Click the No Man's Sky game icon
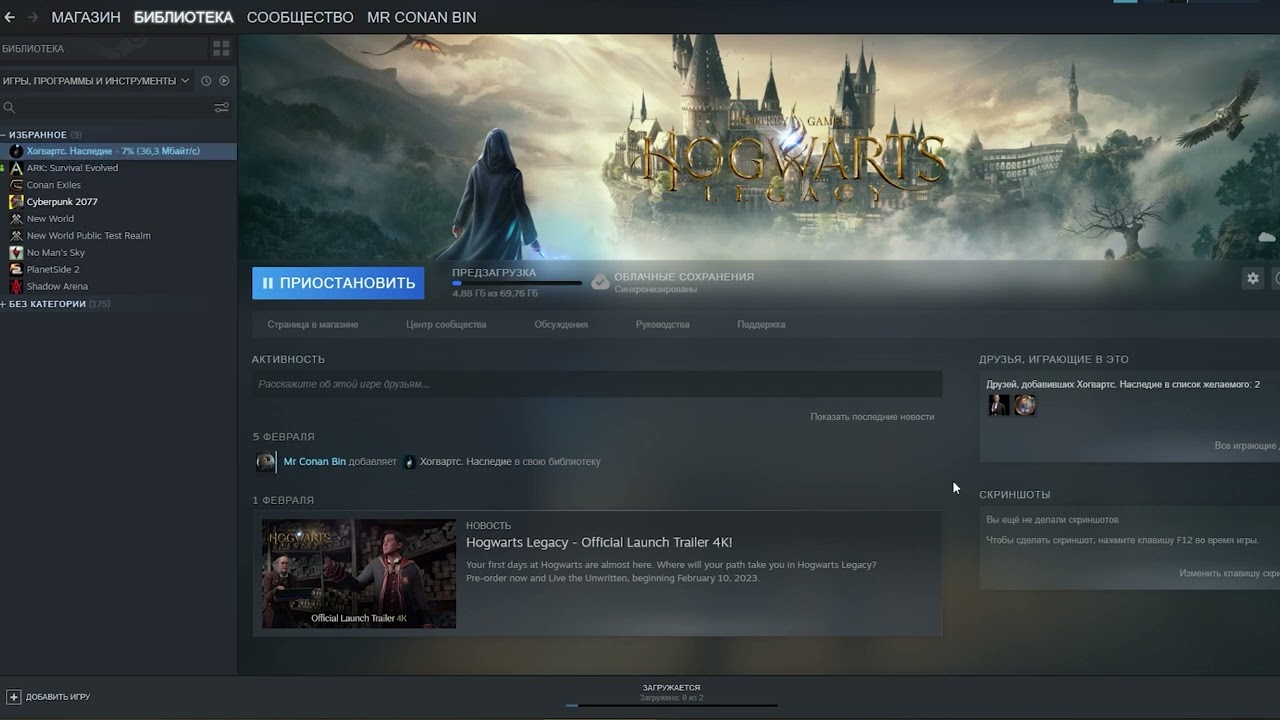The width and height of the screenshot is (1280, 720). click(x=16, y=253)
